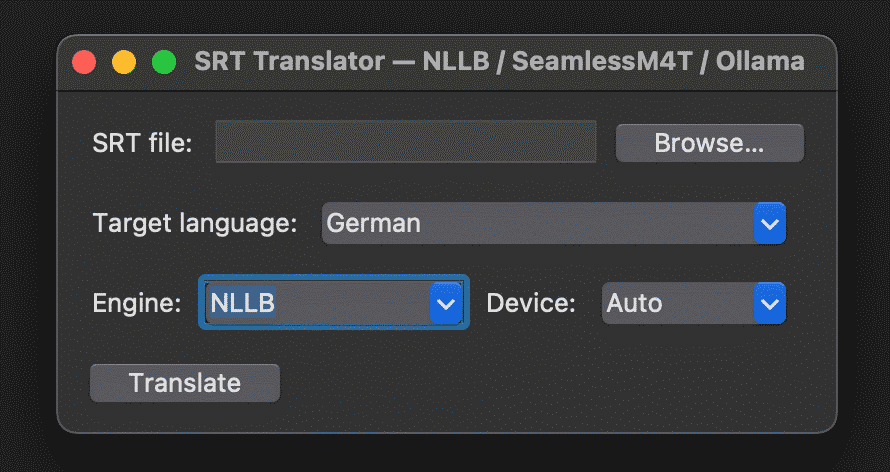Select the NLLB text in Engine box
The width and height of the screenshot is (890, 472).
tap(242, 303)
